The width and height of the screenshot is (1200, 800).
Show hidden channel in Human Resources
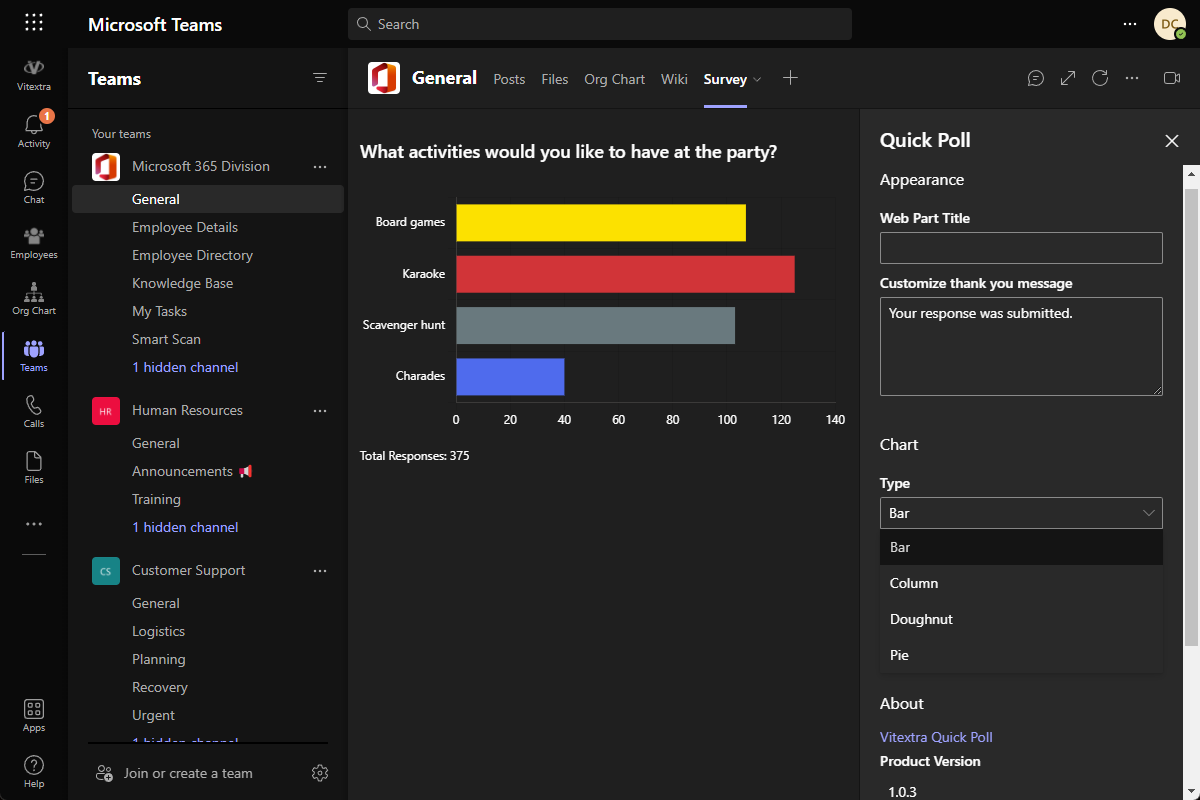pyautogui.click(x=185, y=527)
